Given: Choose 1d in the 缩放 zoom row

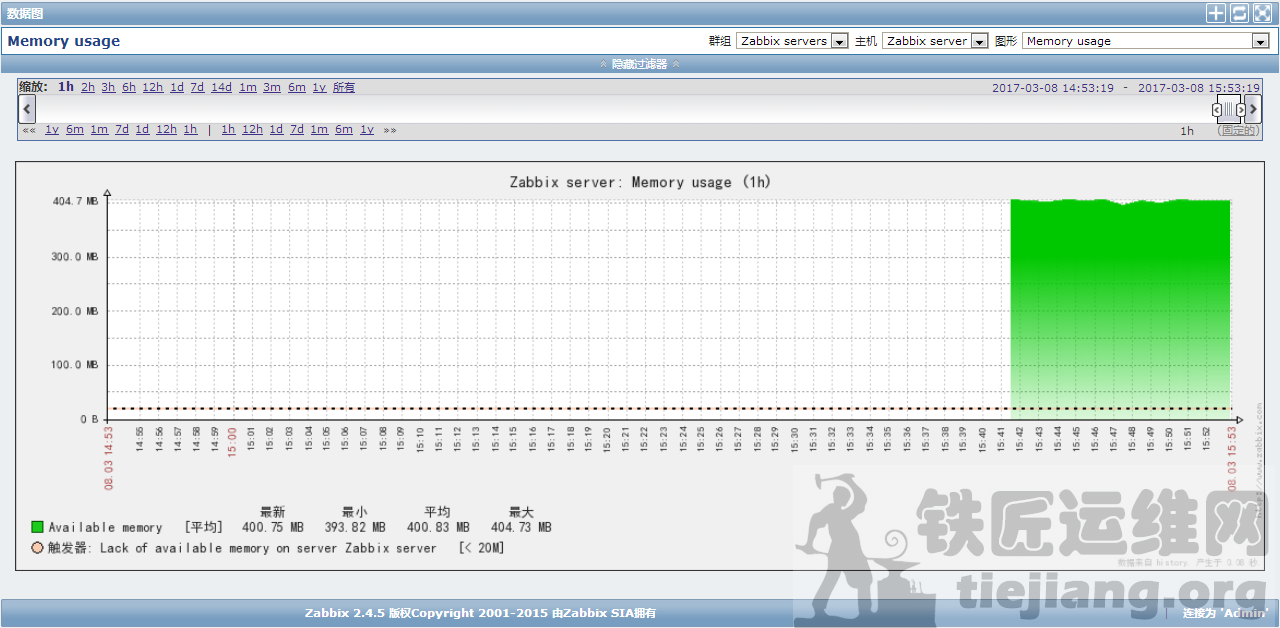Looking at the screenshot, I should 177,87.
